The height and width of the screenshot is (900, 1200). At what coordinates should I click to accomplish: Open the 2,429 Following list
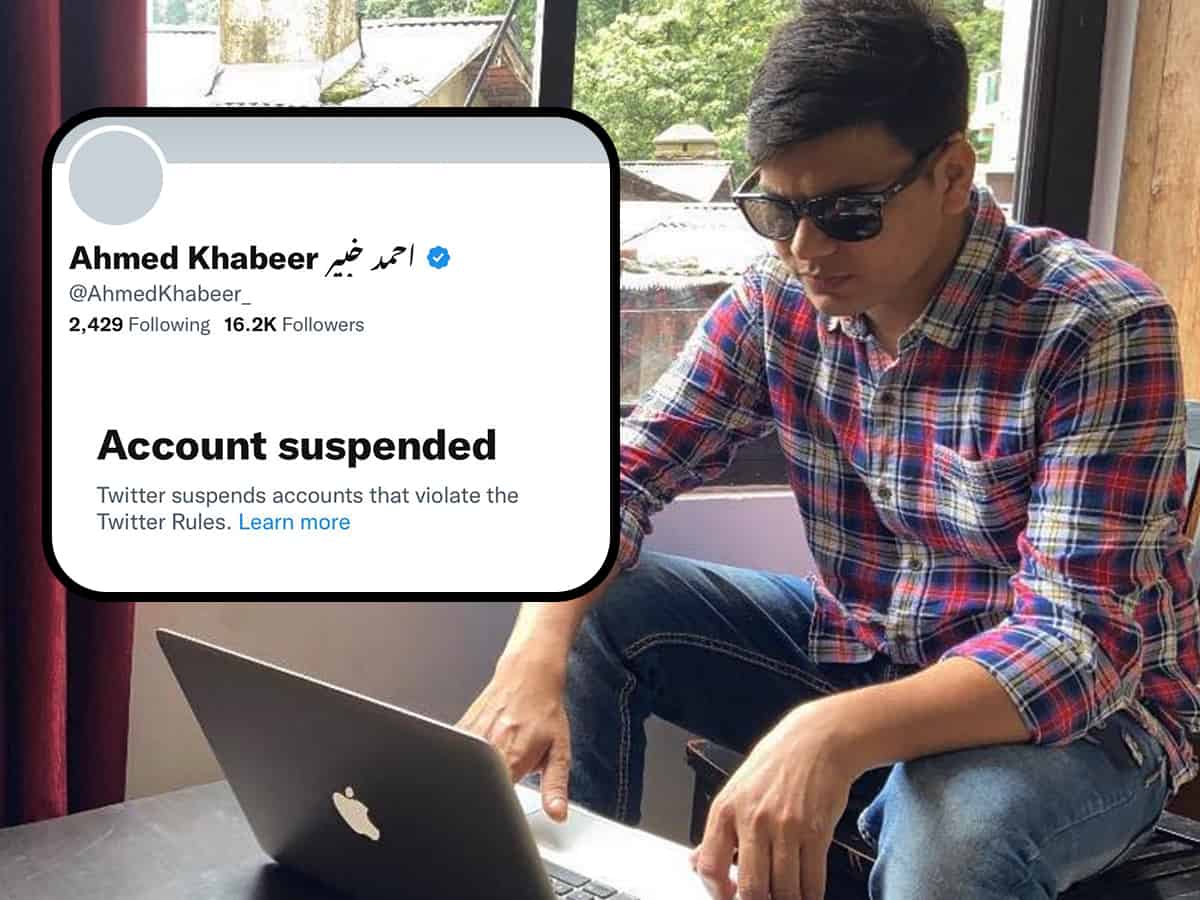[x=139, y=325]
